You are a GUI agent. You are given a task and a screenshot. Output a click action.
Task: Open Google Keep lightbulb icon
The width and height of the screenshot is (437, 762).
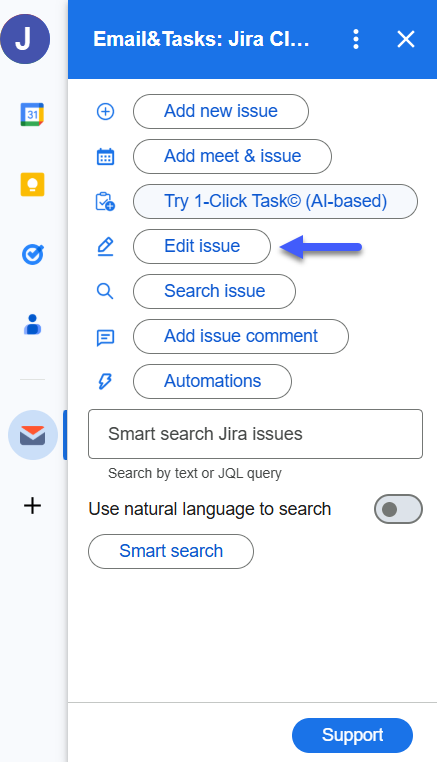coord(33,184)
